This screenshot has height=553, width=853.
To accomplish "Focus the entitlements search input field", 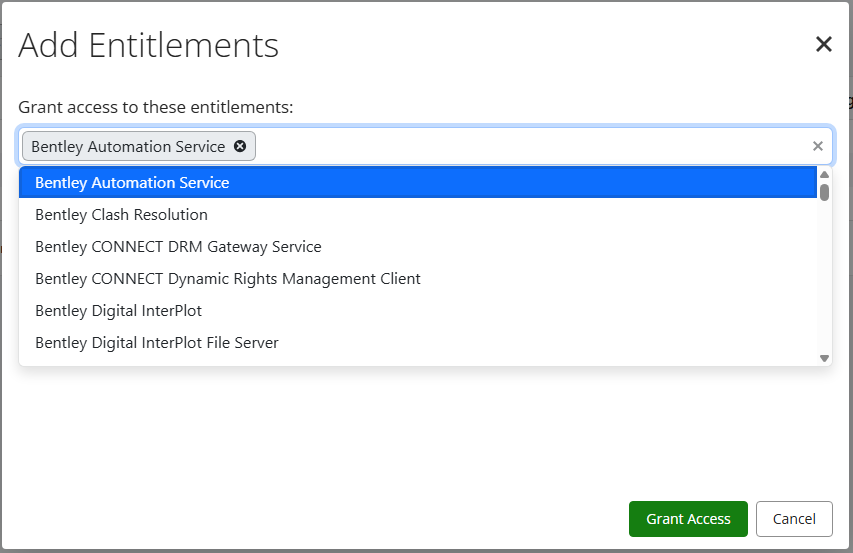I will coord(530,146).
